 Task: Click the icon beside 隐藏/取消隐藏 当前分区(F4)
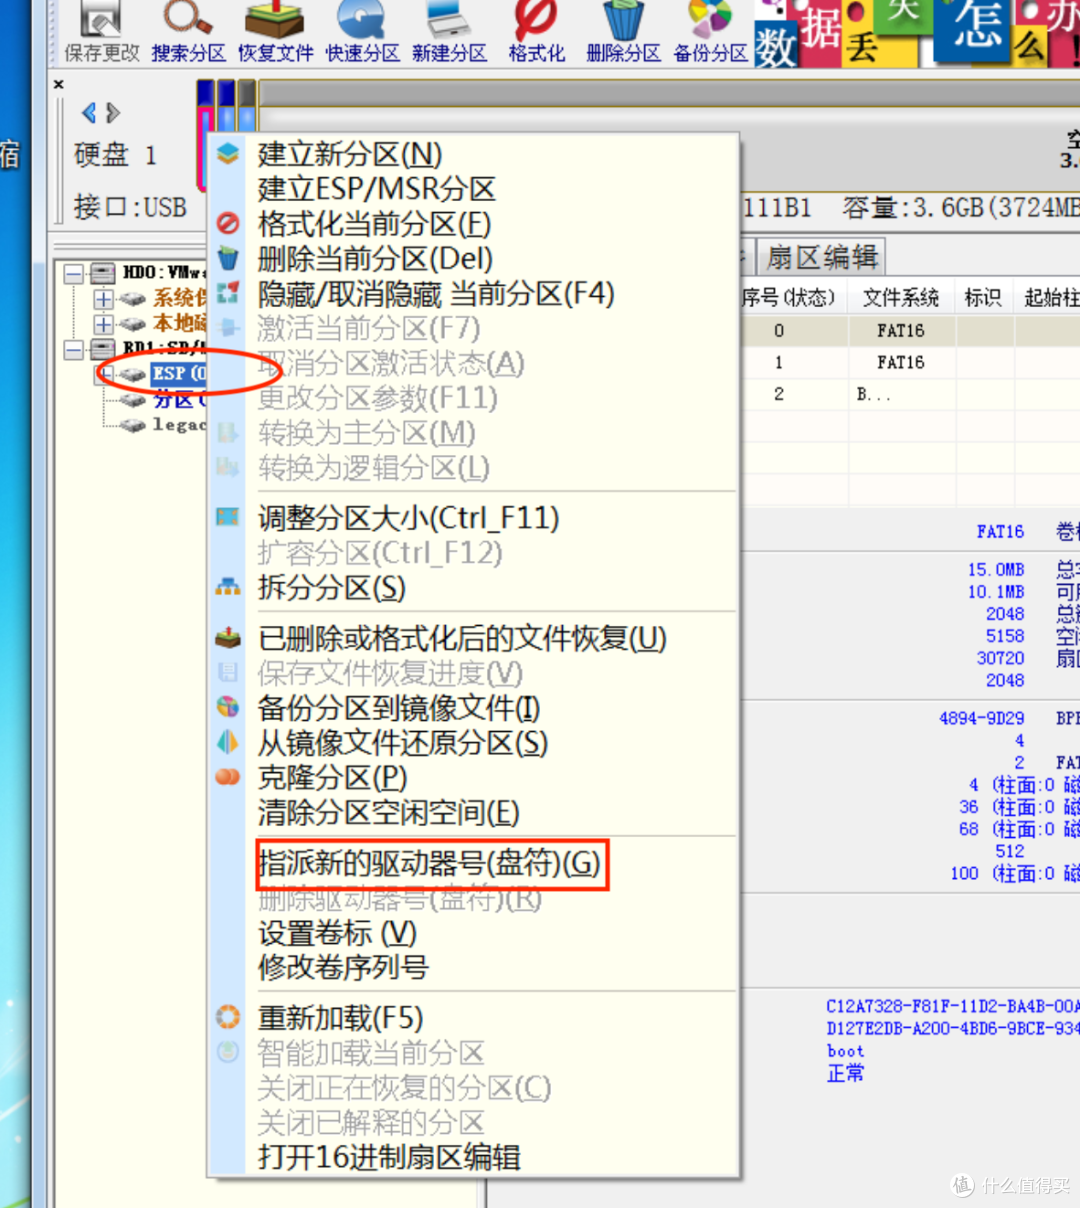point(228,293)
